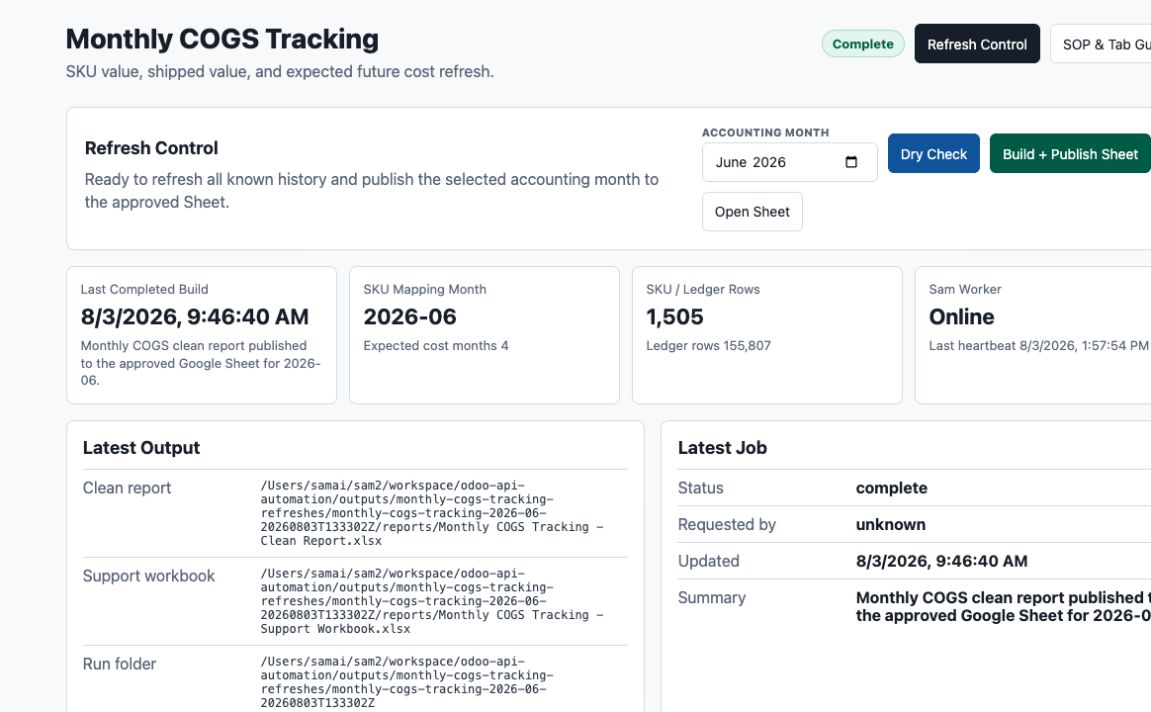The image size is (1151, 712).
Task: Click the Last heartbeat timestamp text
Action: click(x=1039, y=346)
